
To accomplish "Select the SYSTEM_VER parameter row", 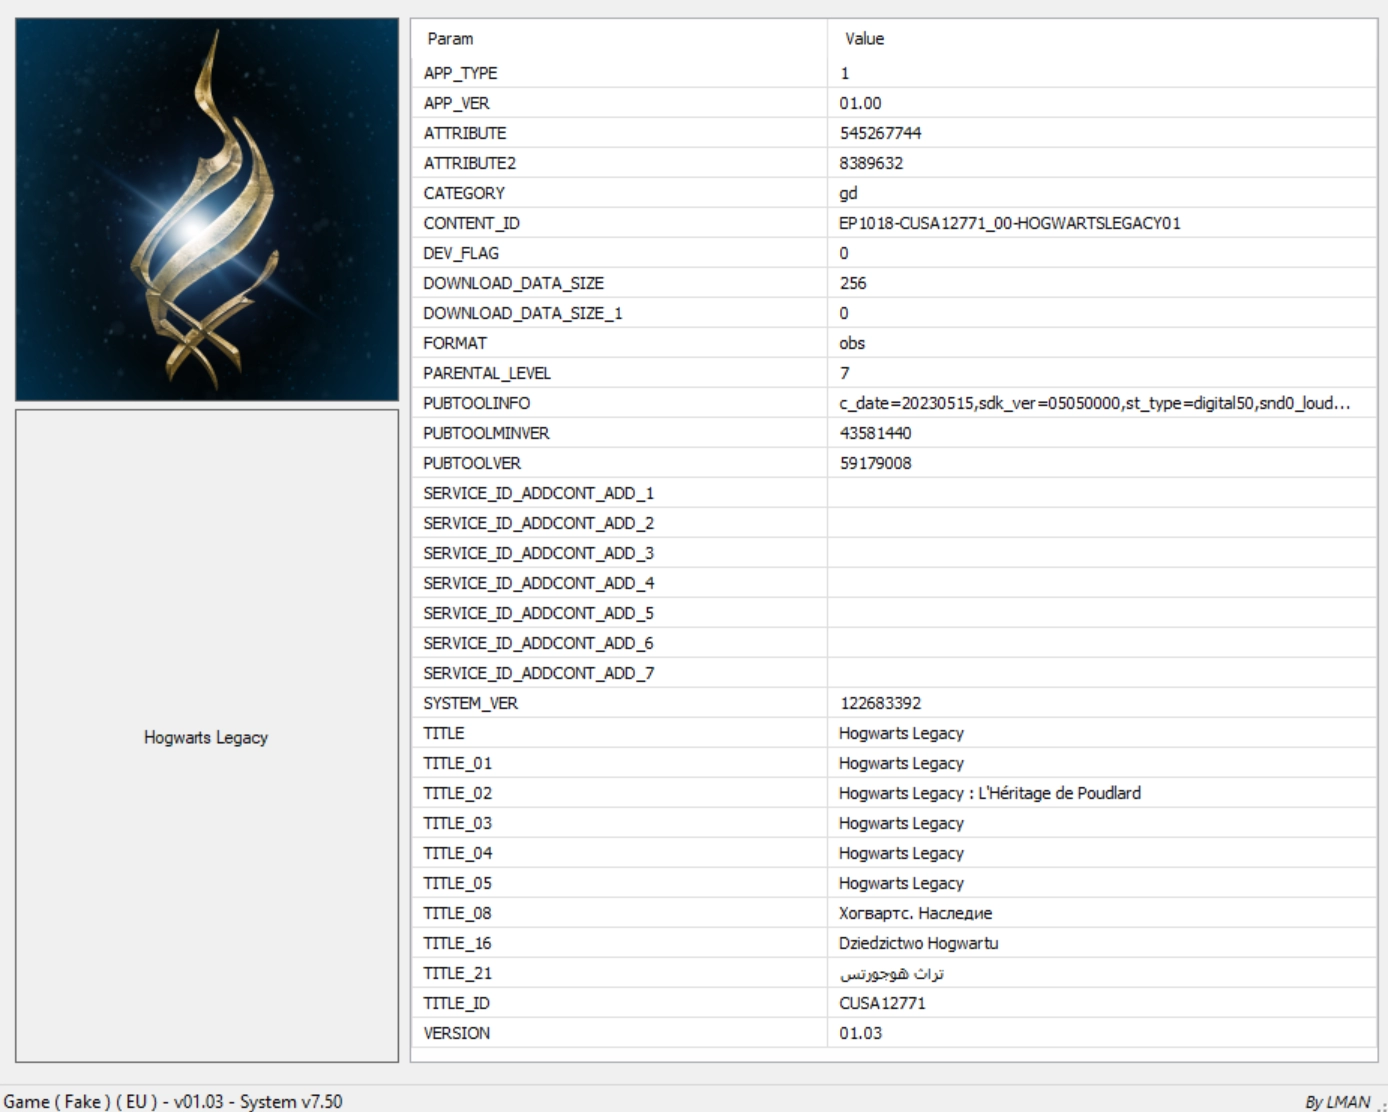I will tap(470, 703).
